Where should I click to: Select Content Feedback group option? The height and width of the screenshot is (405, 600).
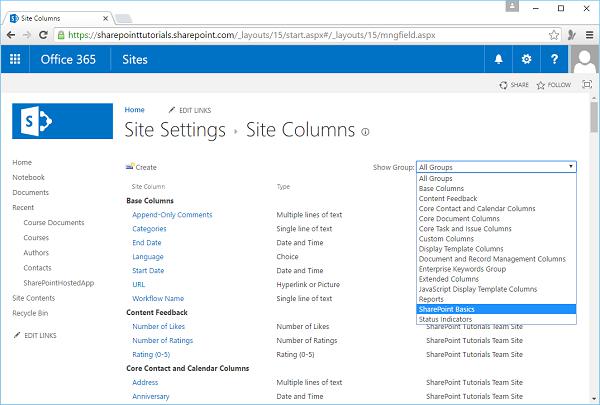click(x=496, y=198)
